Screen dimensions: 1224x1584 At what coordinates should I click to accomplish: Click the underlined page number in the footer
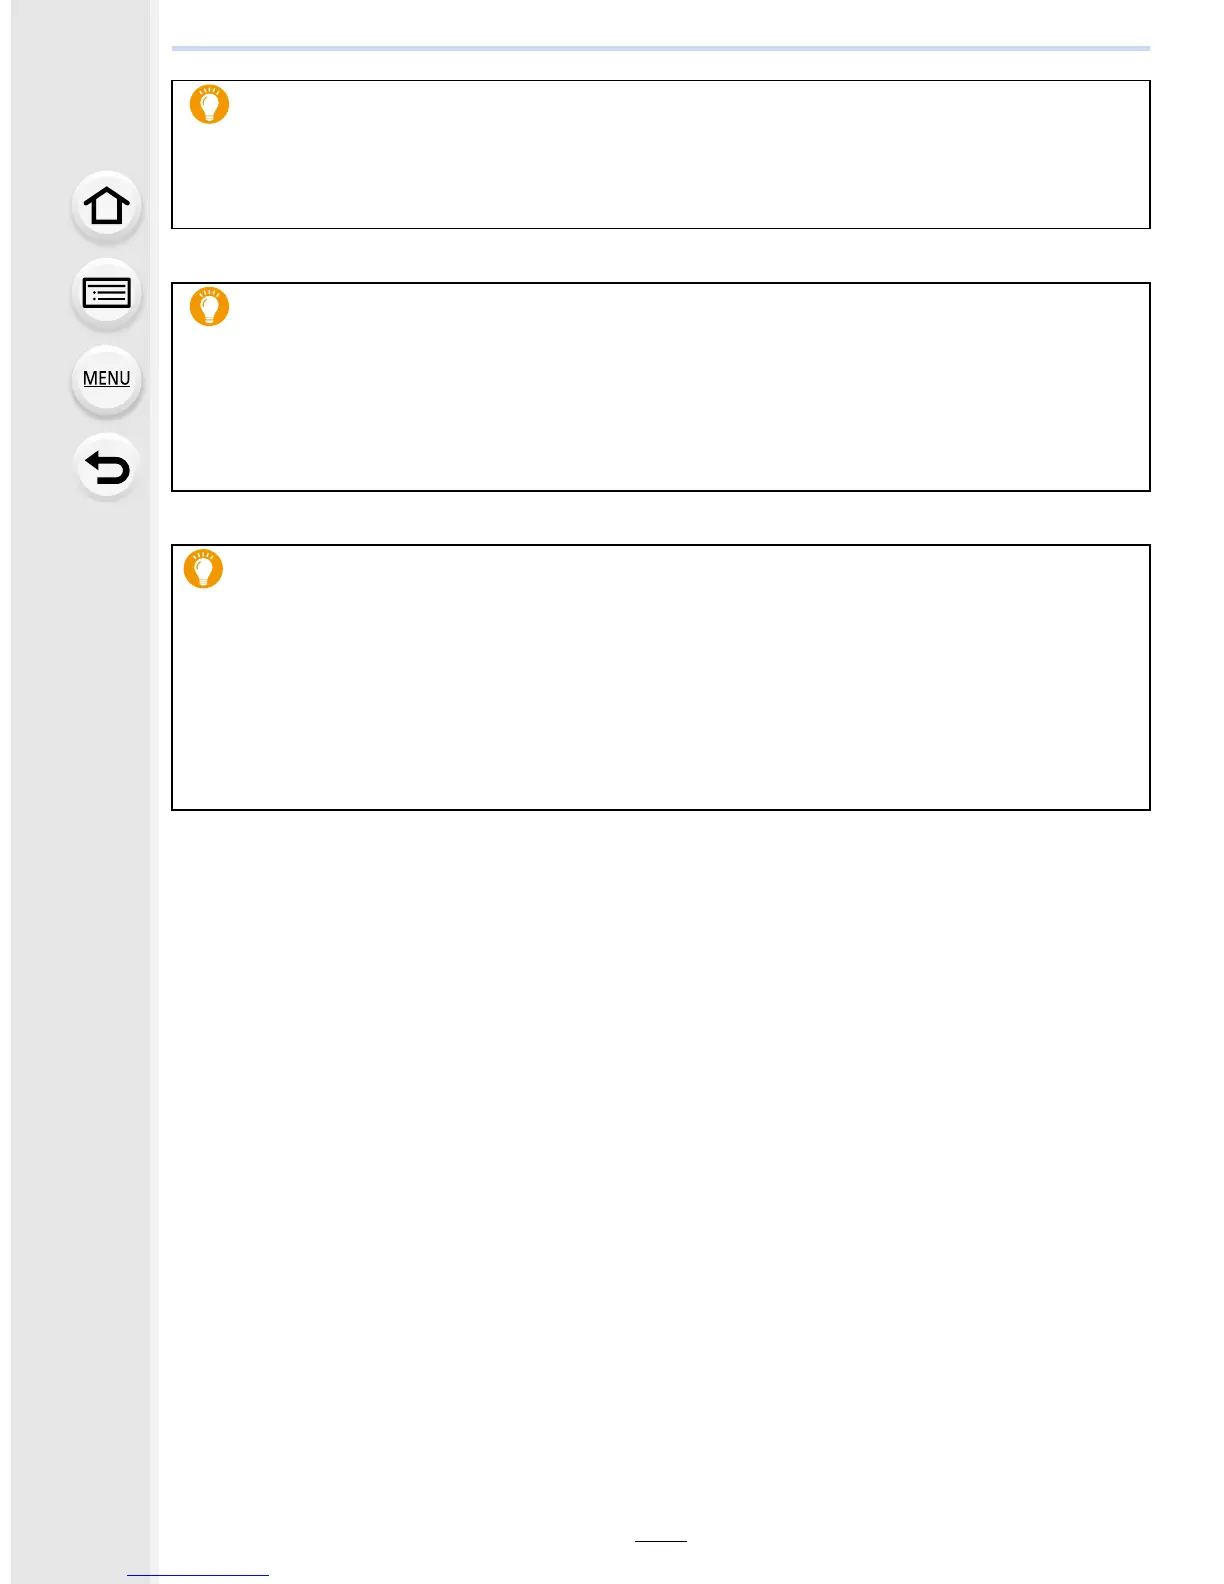(x=661, y=1540)
